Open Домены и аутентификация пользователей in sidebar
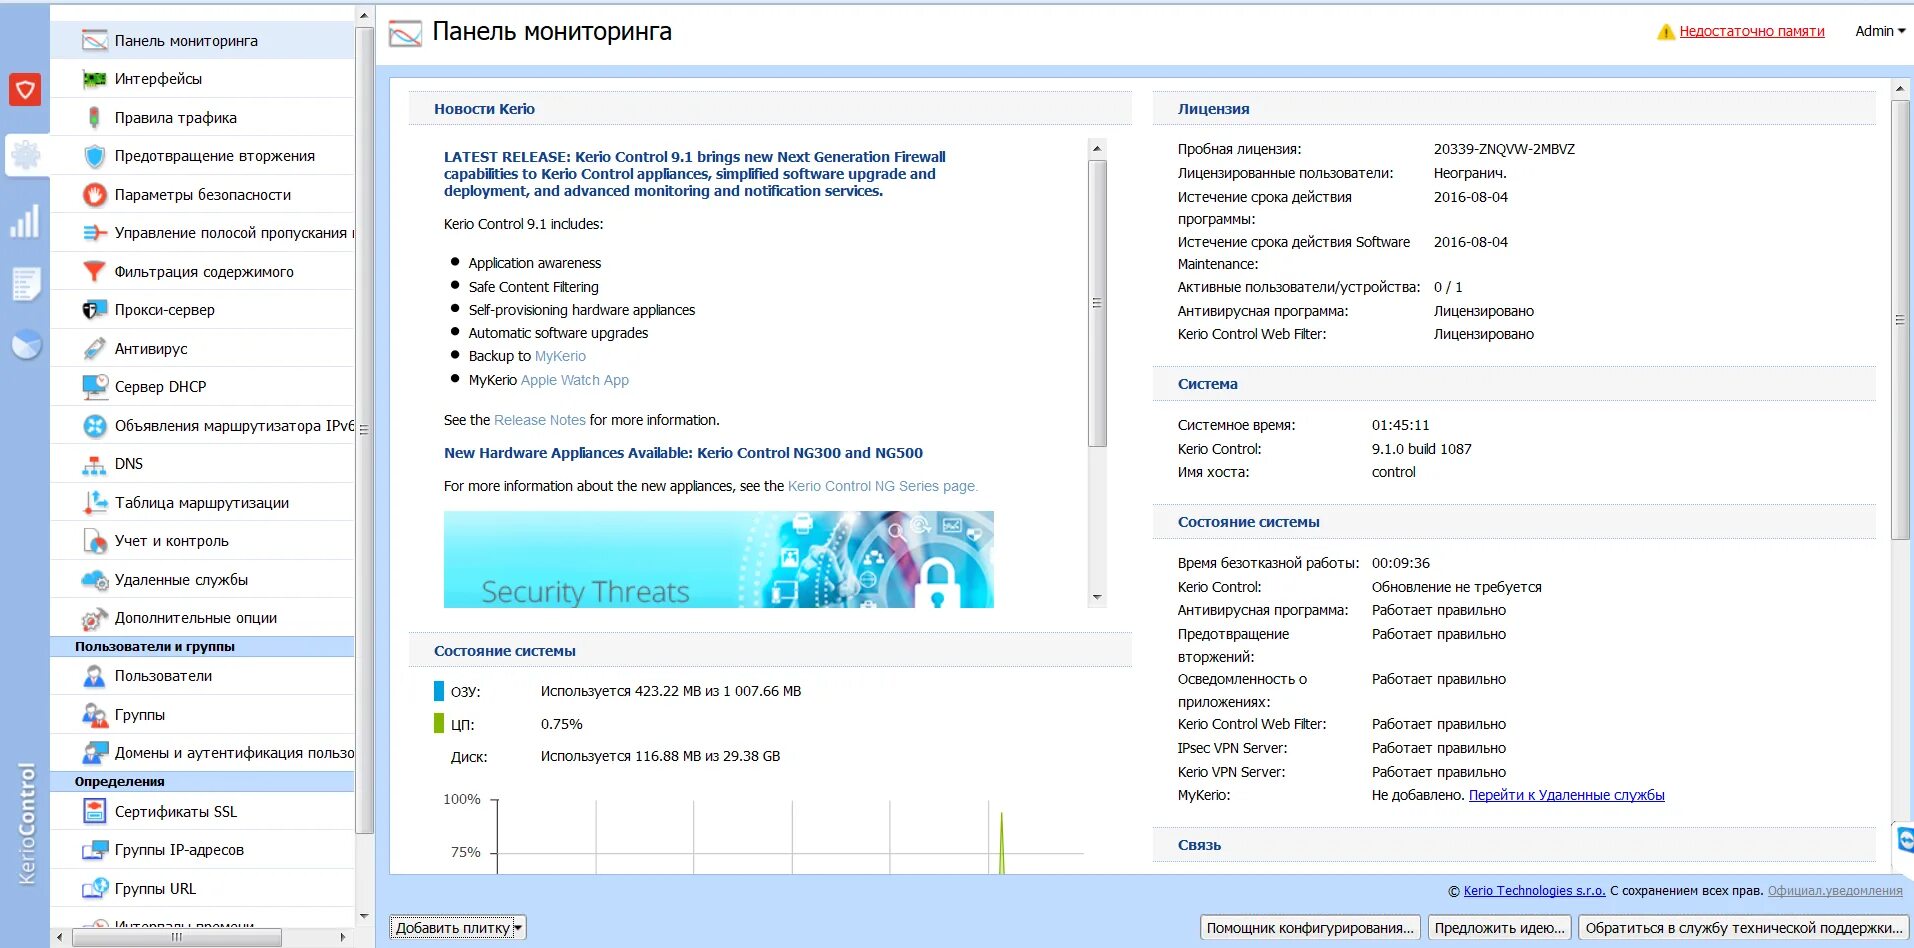This screenshot has width=1914, height=948. 202,753
